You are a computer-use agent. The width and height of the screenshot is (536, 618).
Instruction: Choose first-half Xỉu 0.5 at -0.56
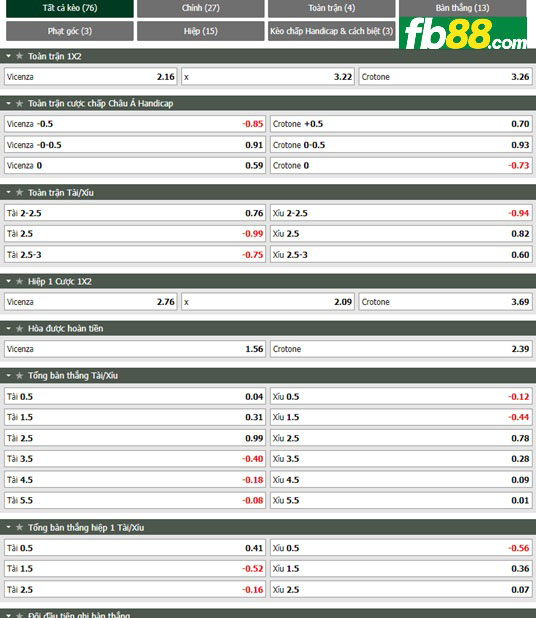tap(401, 548)
